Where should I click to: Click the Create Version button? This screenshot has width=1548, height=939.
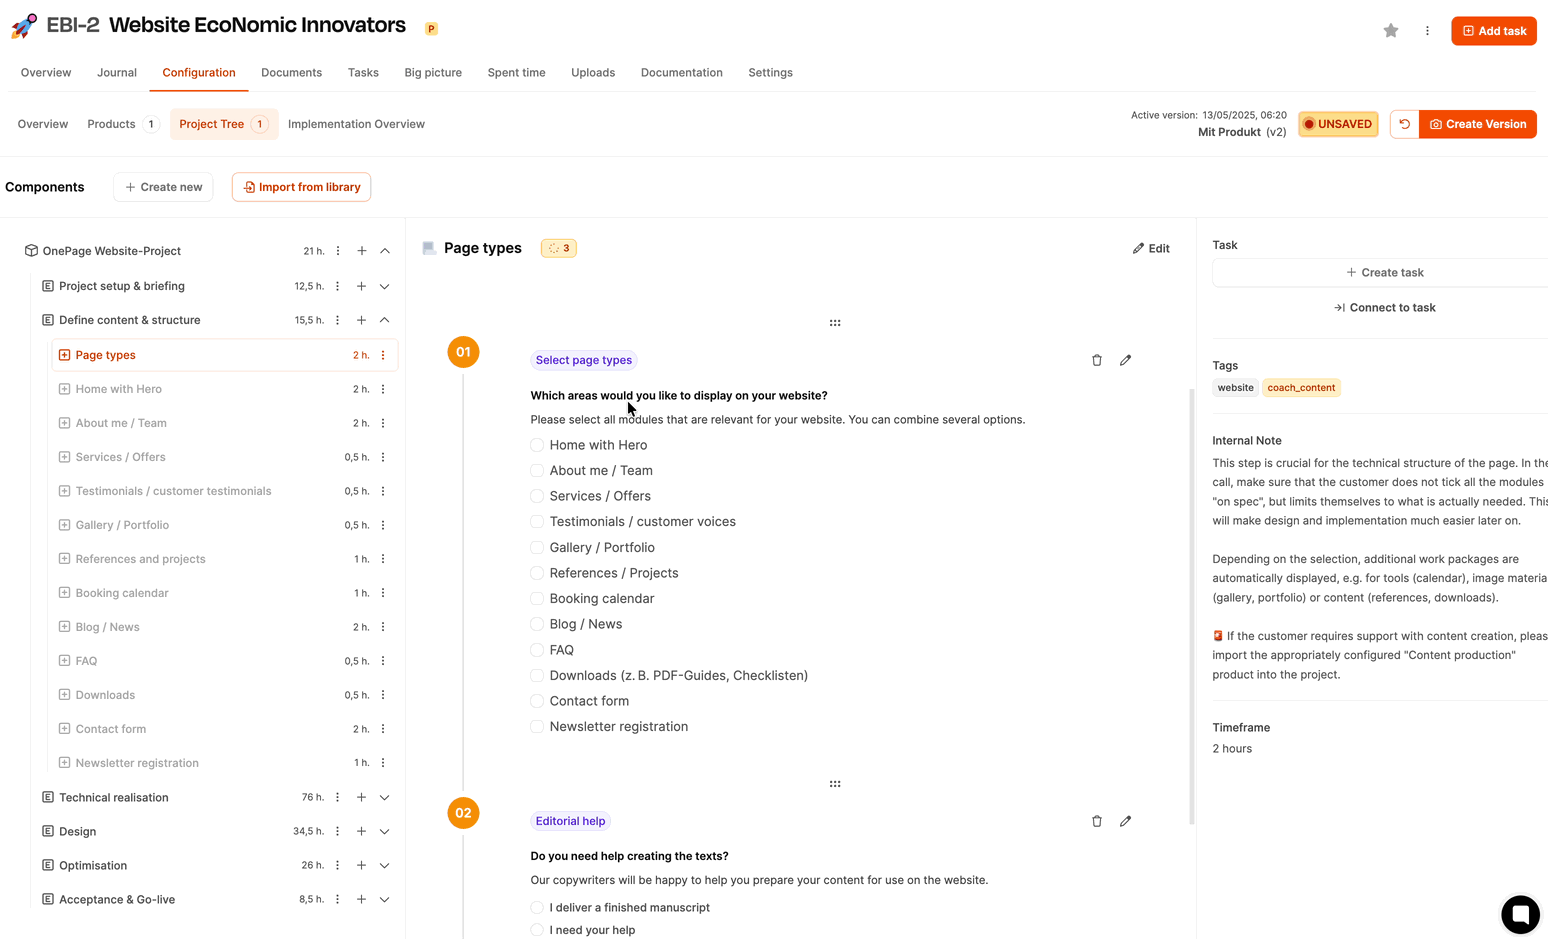[1477, 124]
